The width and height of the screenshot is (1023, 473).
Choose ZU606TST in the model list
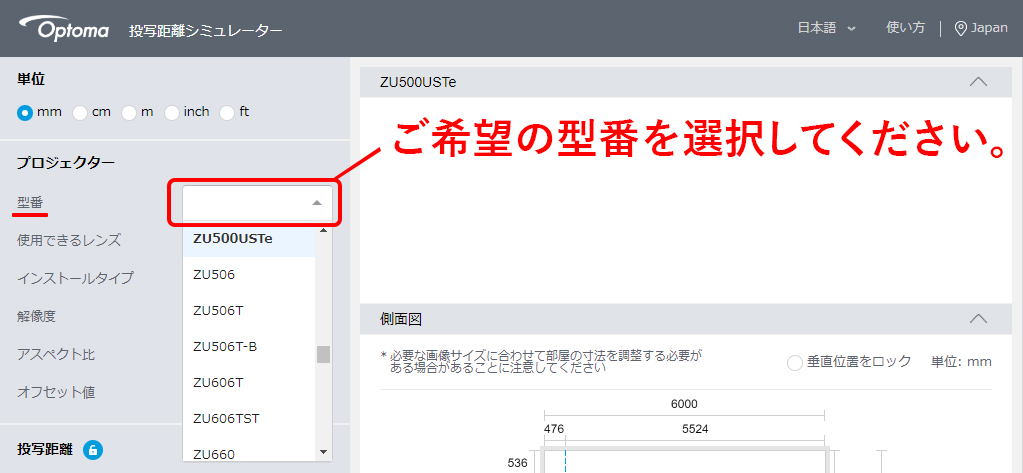[226, 418]
